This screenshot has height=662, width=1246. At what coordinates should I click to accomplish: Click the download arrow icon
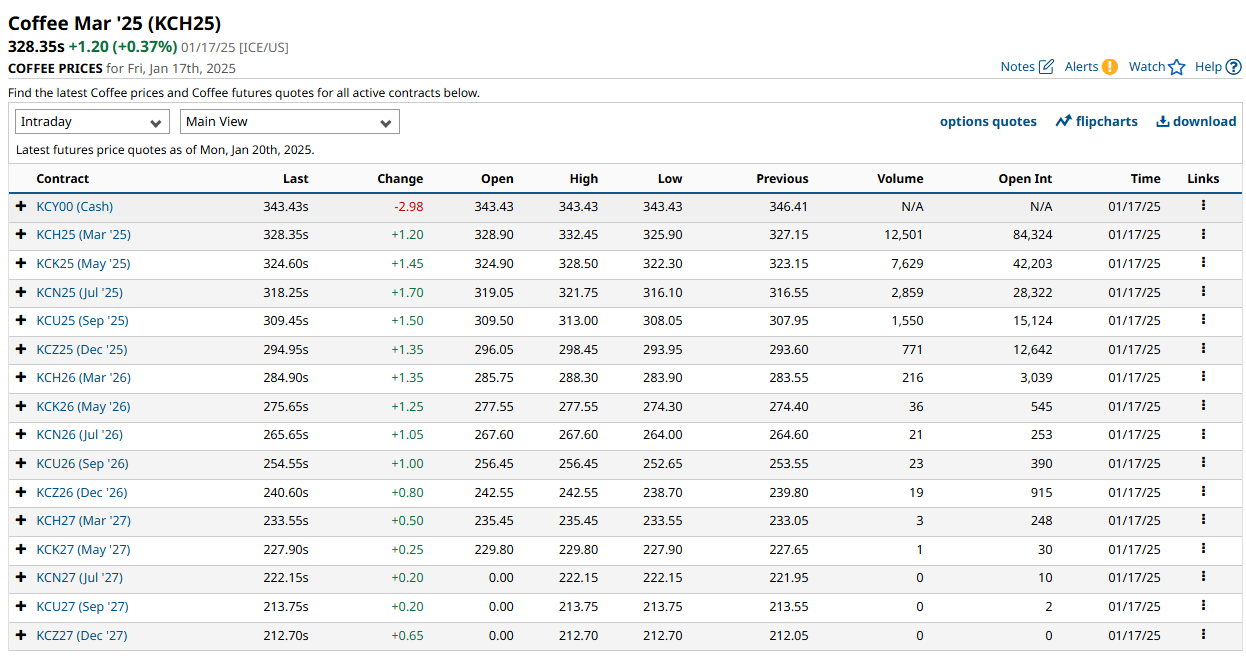click(1162, 121)
